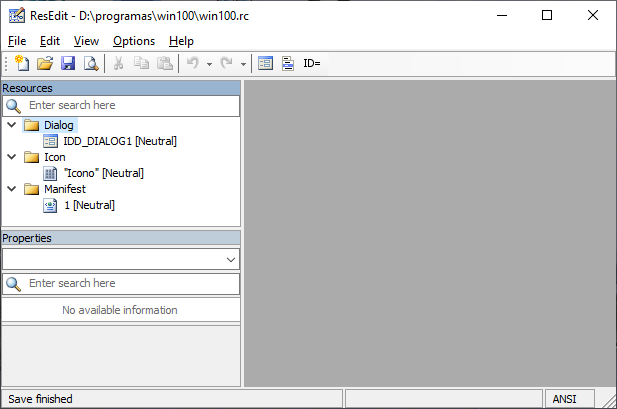
Task: Open the Help menu
Action: tap(181, 41)
